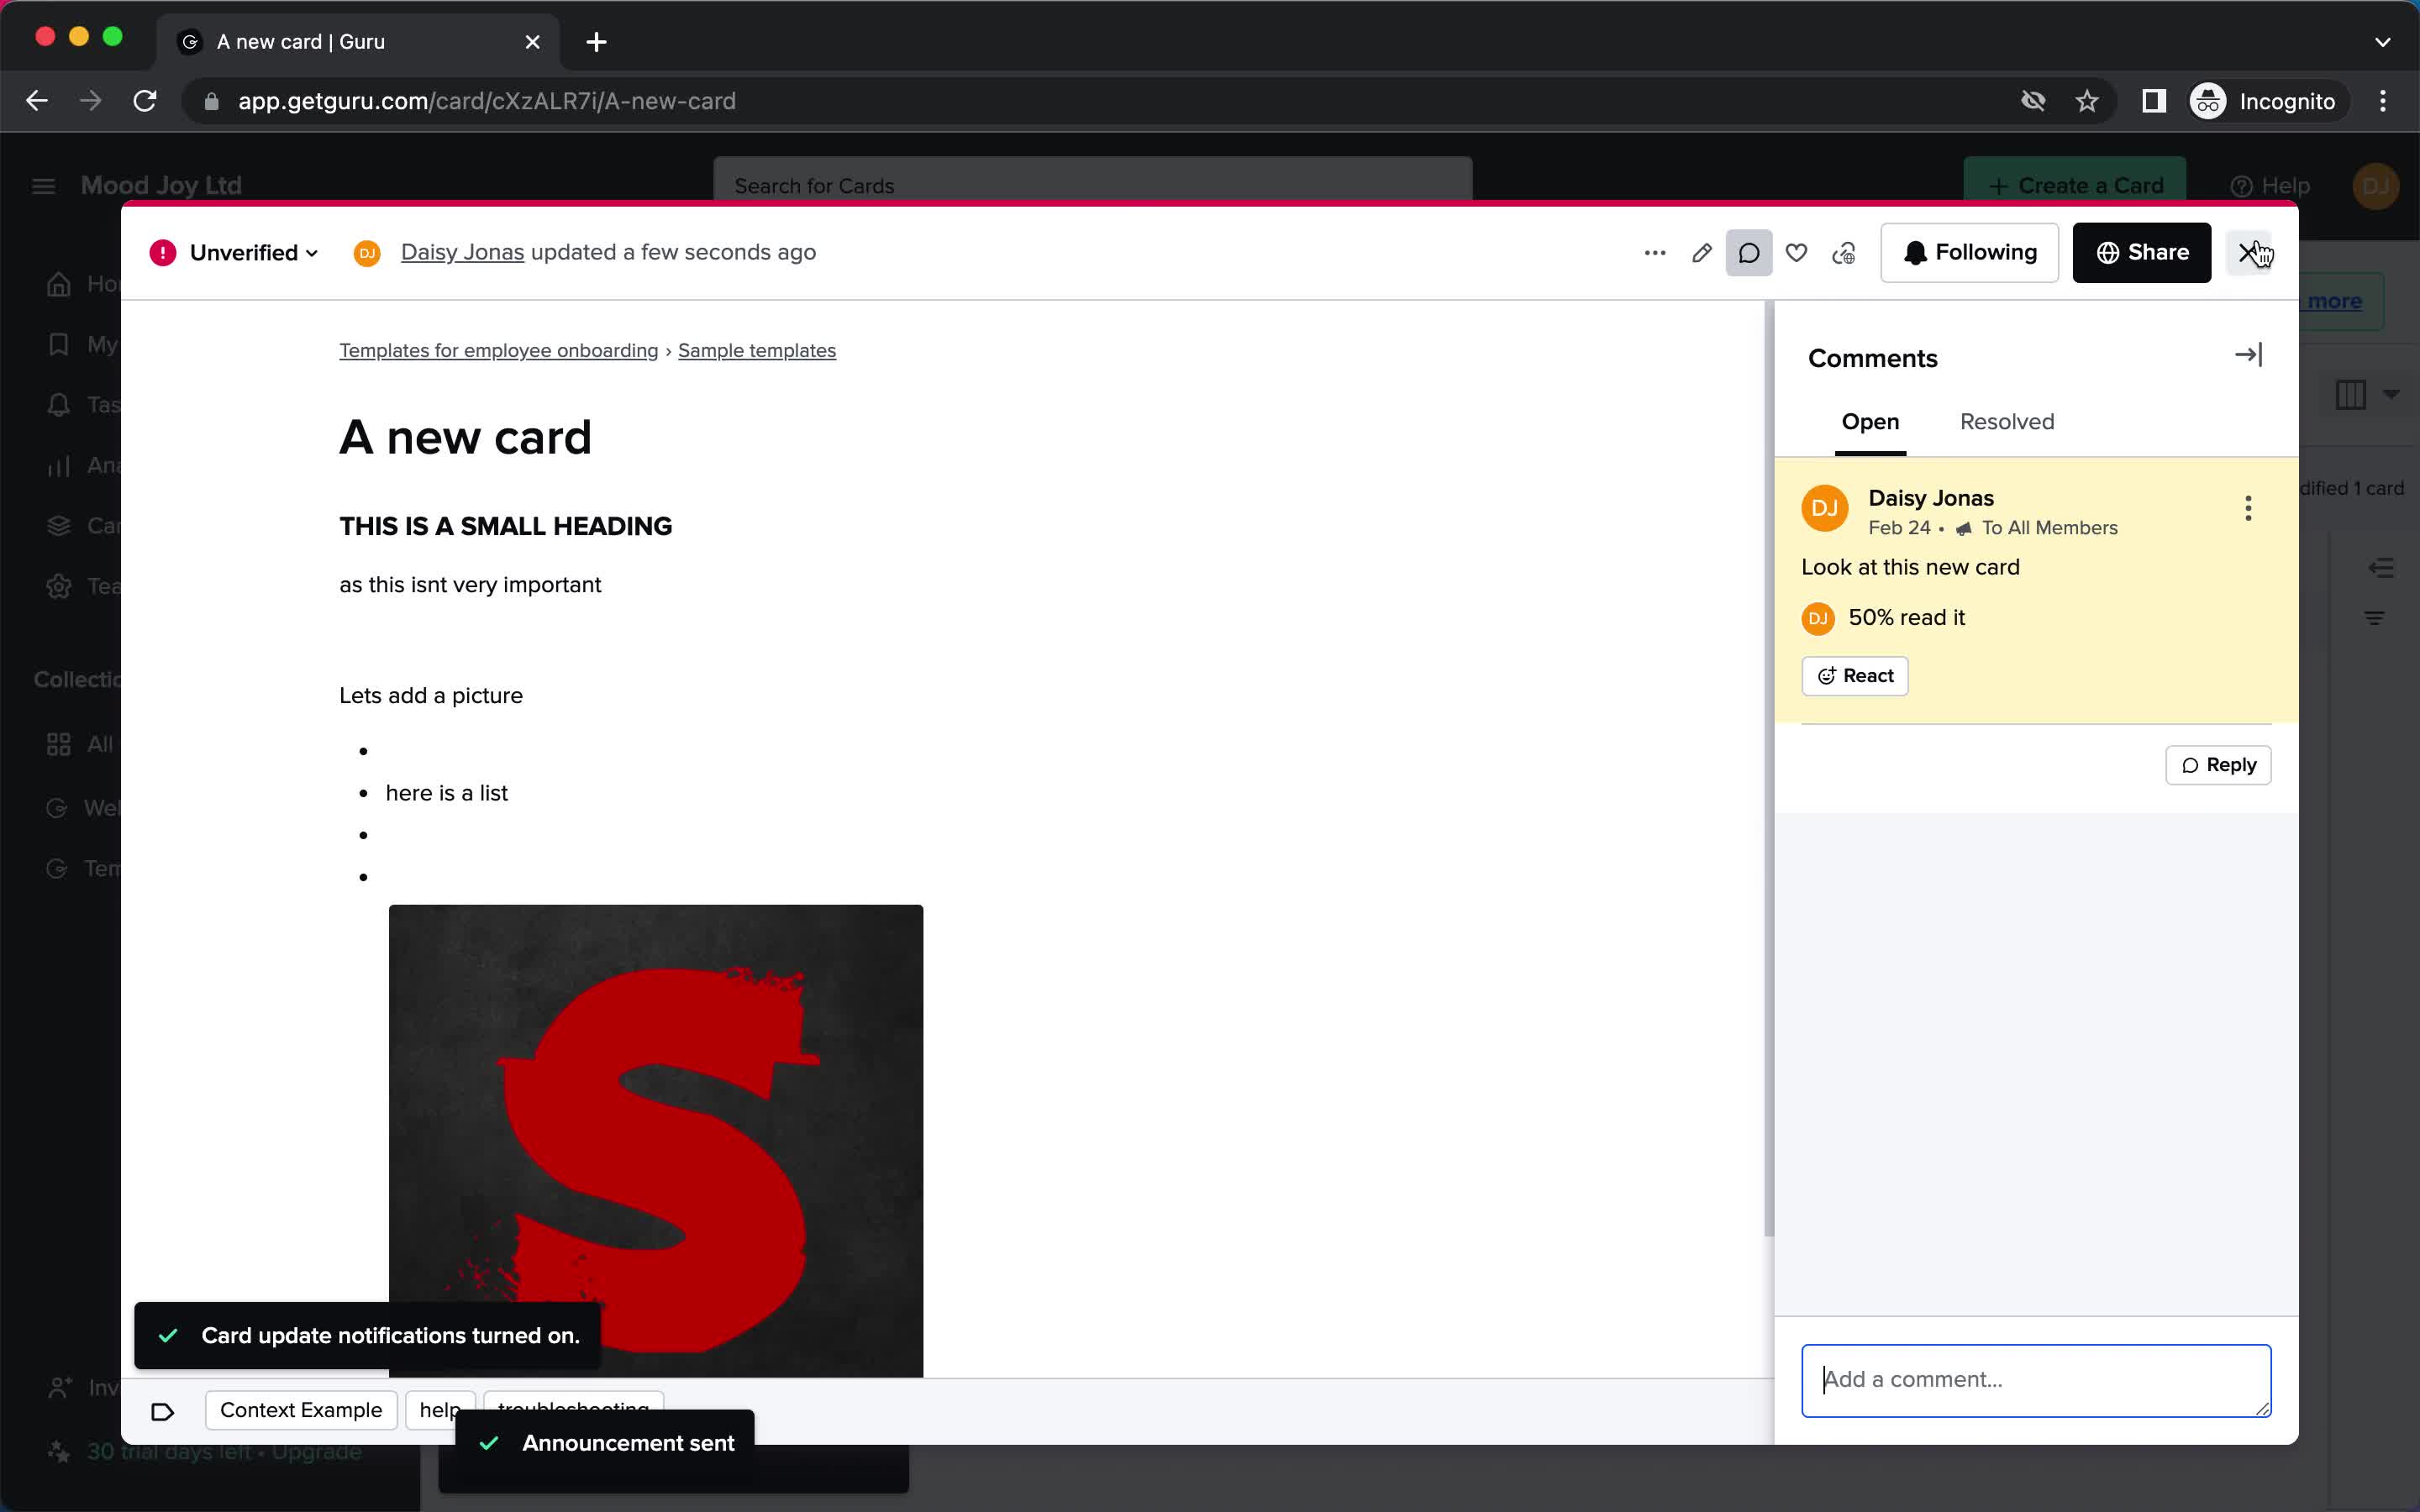
Task: Click the React button on comment
Action: point(1855,676)
